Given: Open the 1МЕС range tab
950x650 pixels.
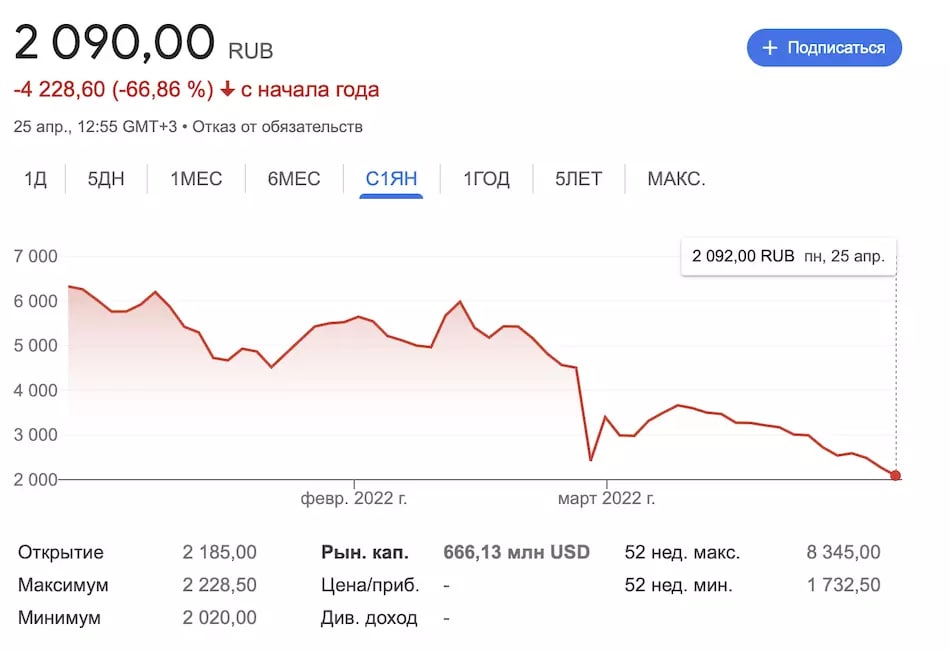Looking at the screenshot, I should [x=196, y=179].
